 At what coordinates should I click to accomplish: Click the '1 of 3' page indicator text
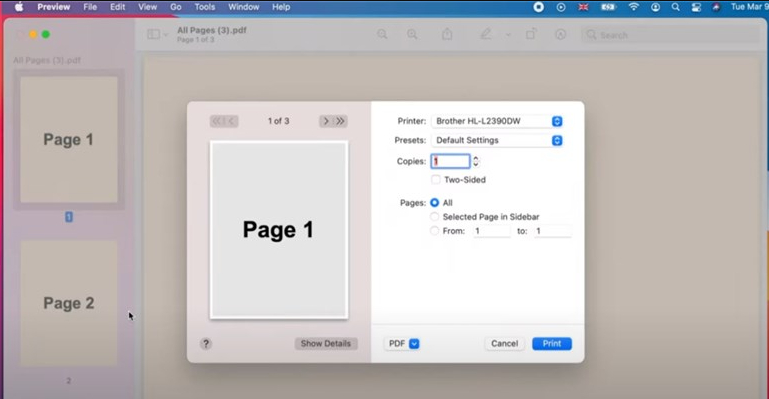coord(279,121)
